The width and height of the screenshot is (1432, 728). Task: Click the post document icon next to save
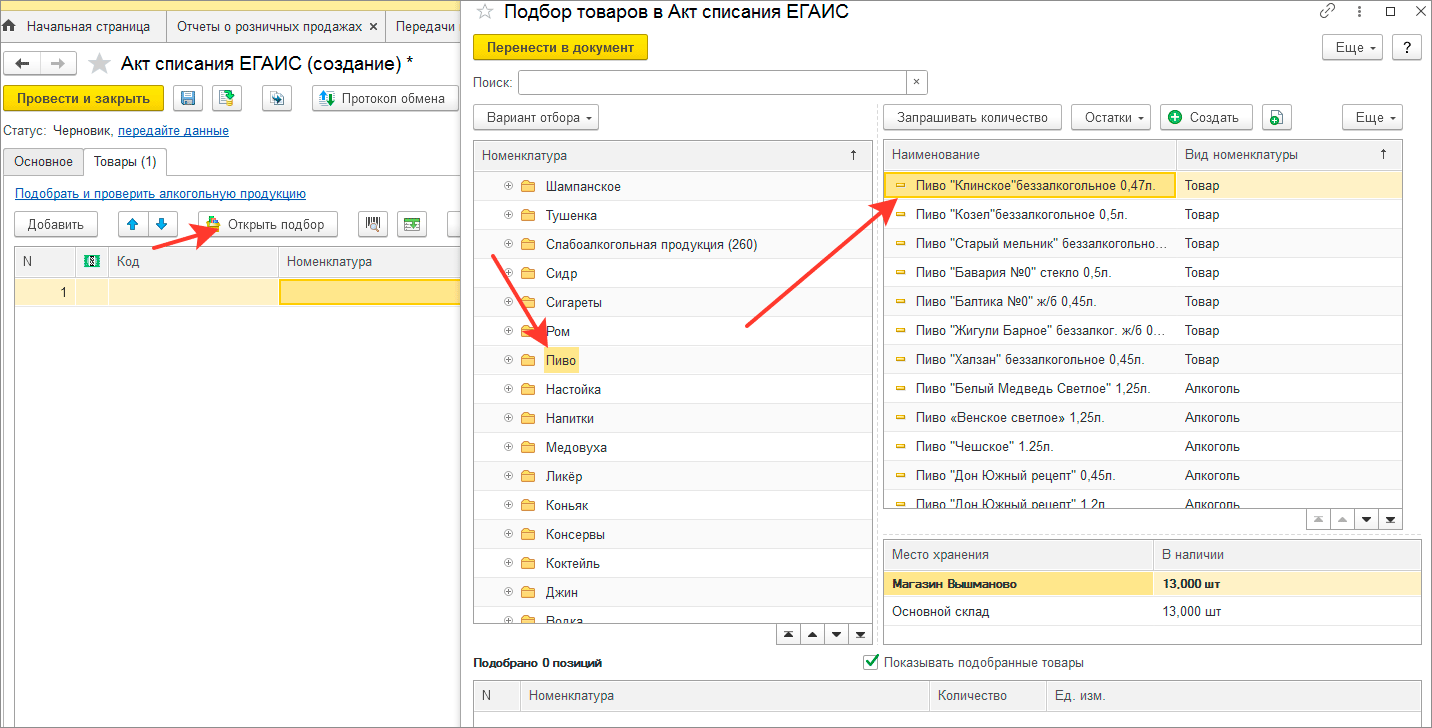[227, 98]
